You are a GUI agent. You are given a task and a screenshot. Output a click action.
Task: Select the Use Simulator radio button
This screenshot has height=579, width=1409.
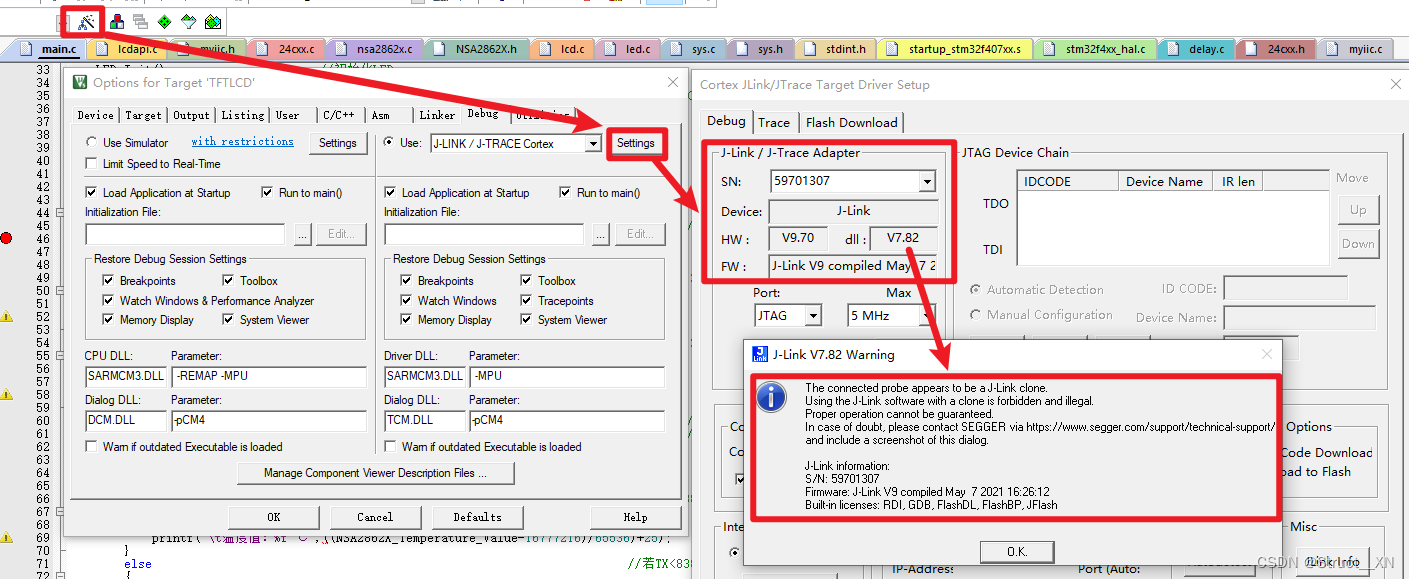point(91,141)
